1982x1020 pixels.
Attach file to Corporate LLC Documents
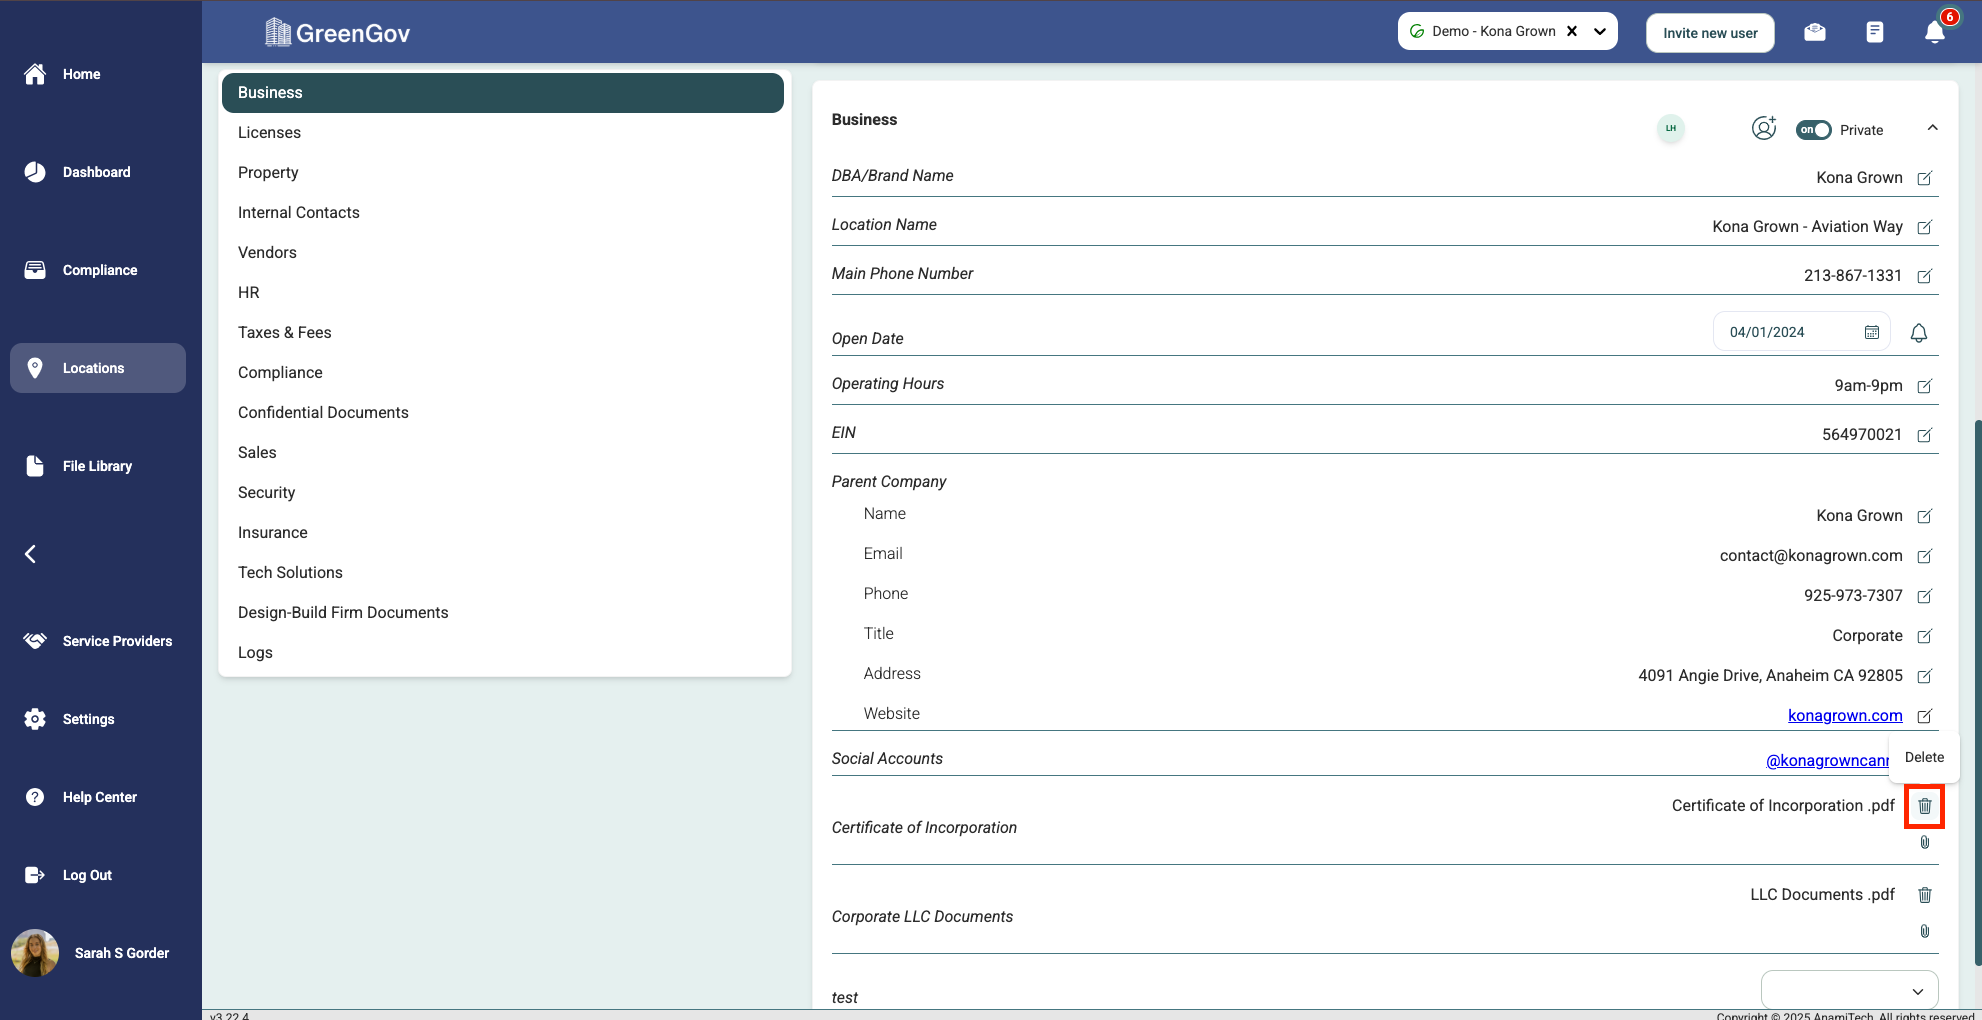1924,931
